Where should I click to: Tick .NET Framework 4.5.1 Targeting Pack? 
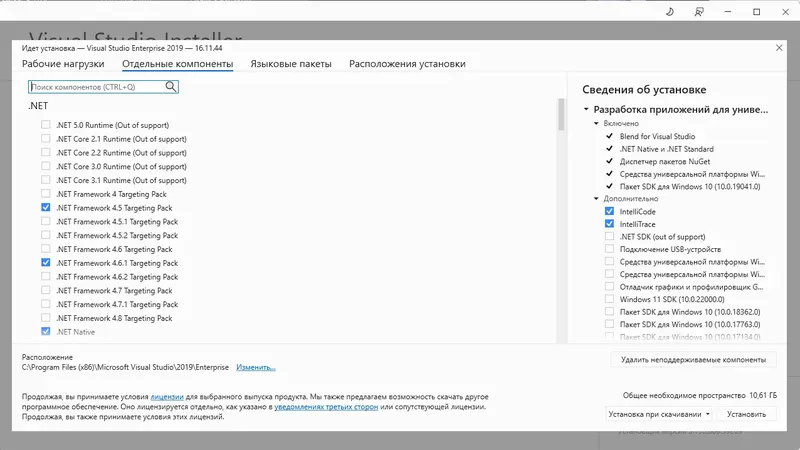[46, 221]
